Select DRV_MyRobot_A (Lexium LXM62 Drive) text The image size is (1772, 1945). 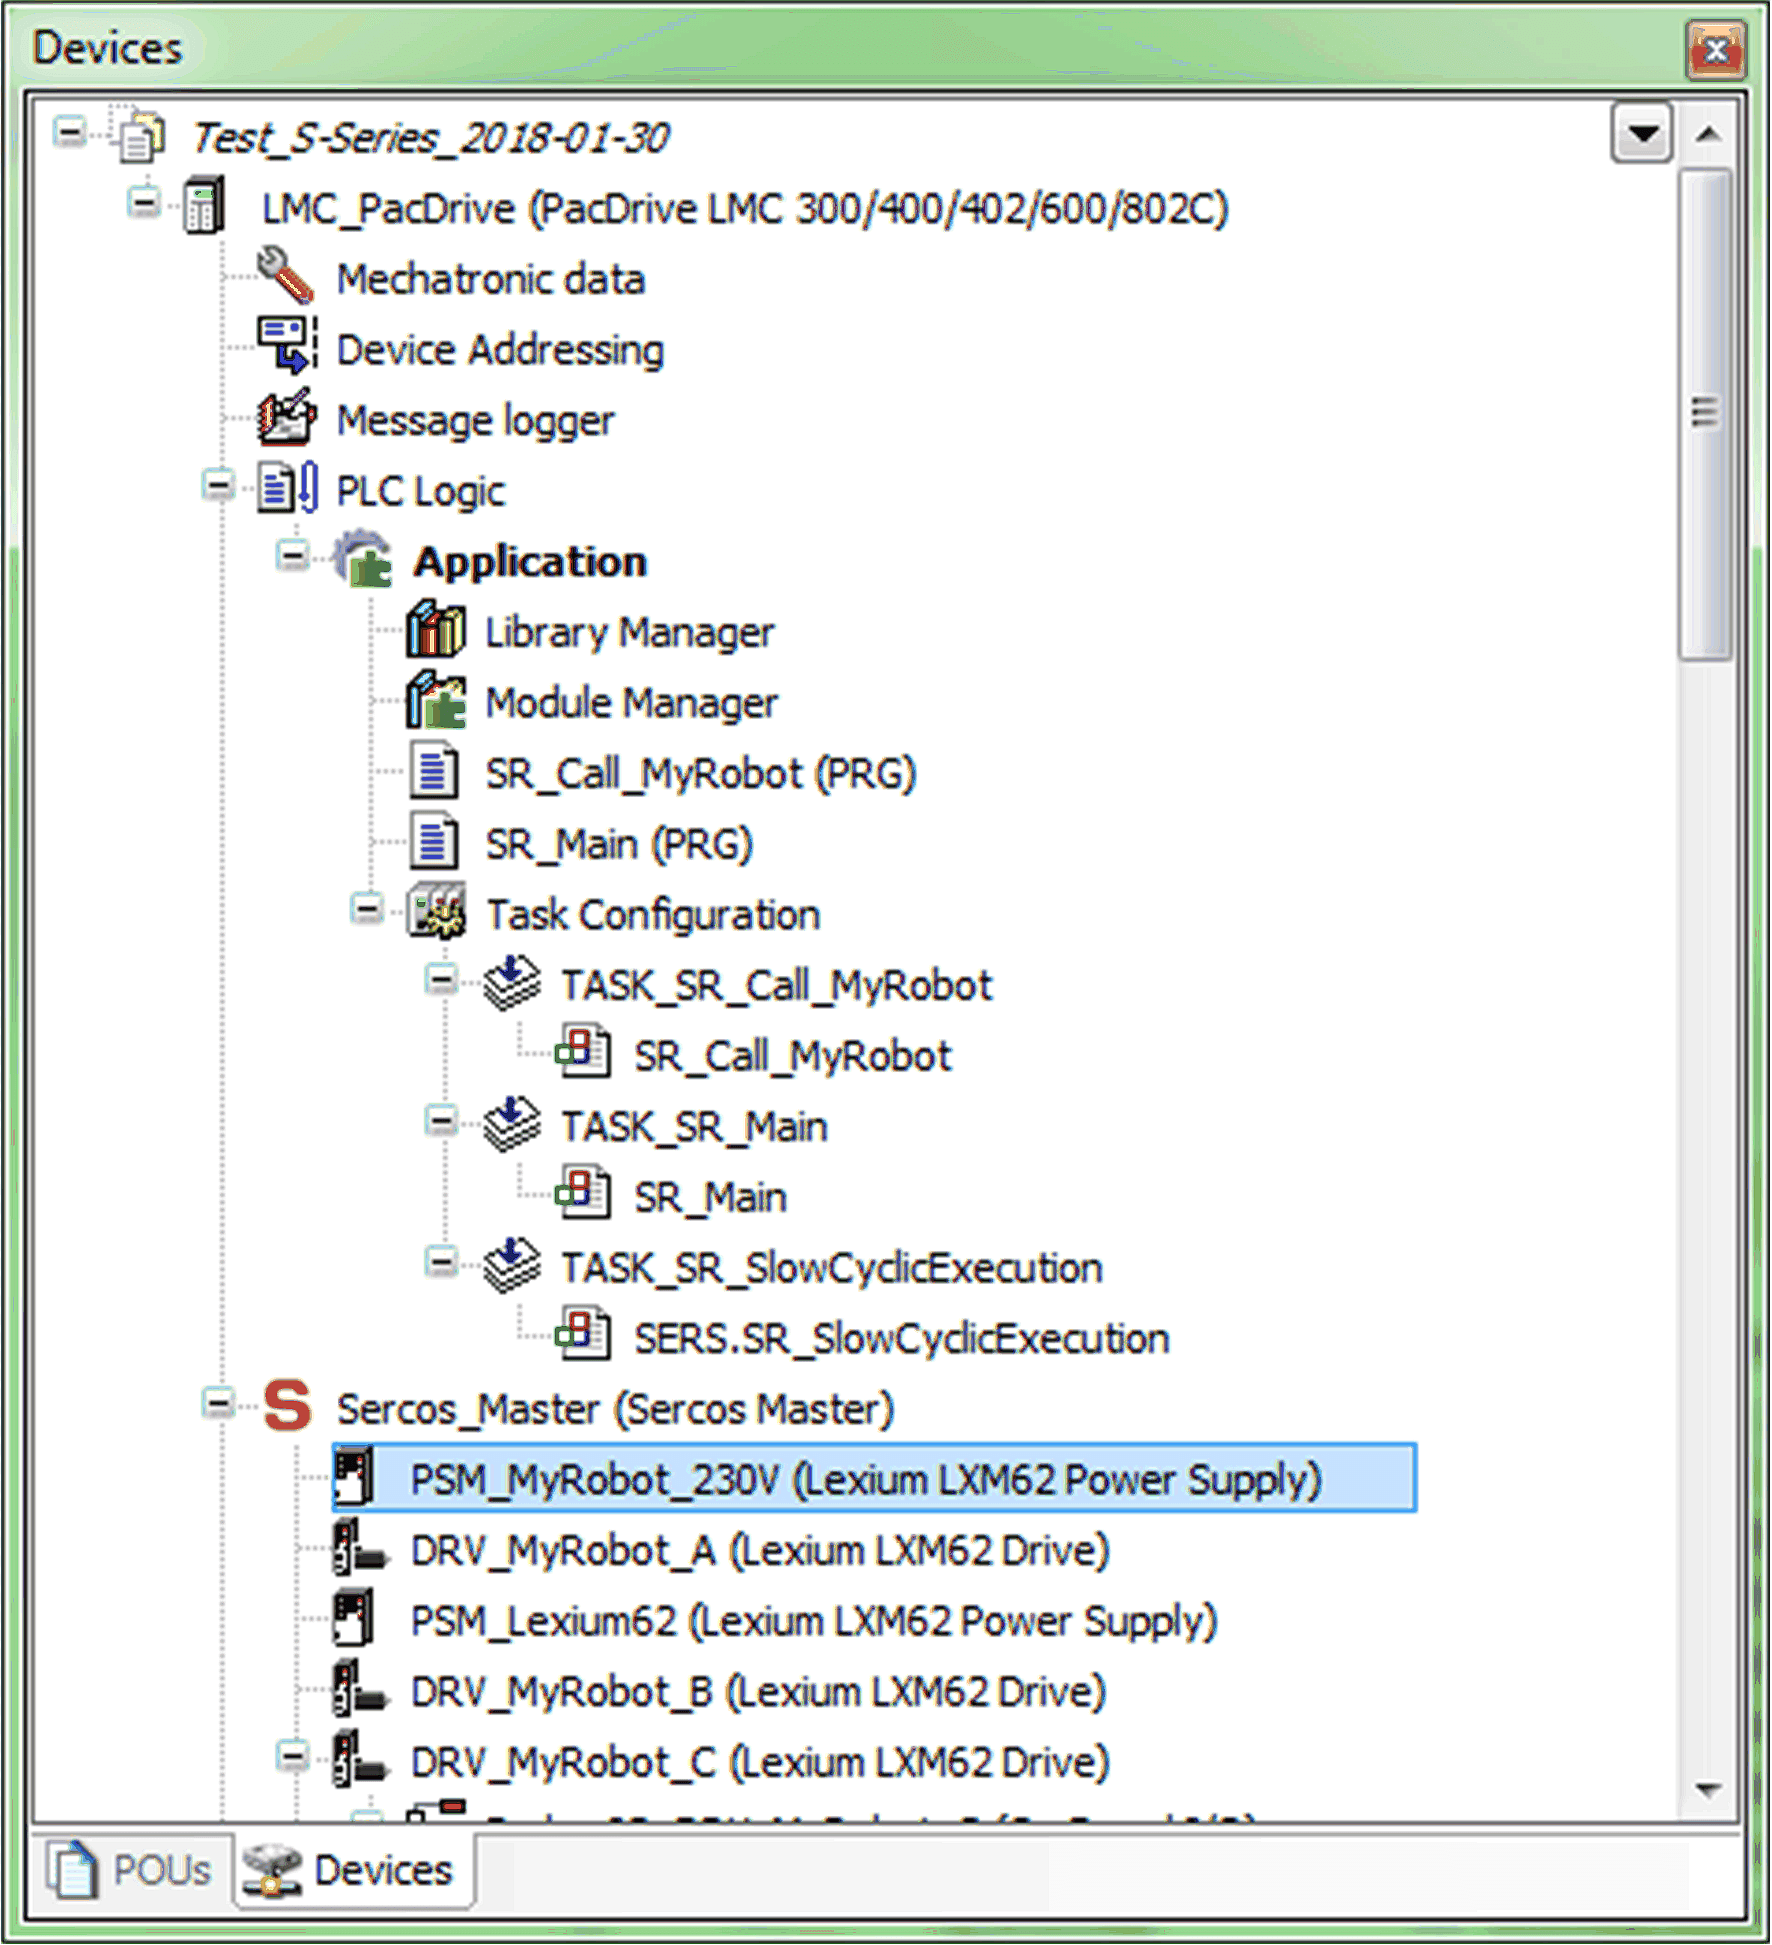(x=760, y=1549)
